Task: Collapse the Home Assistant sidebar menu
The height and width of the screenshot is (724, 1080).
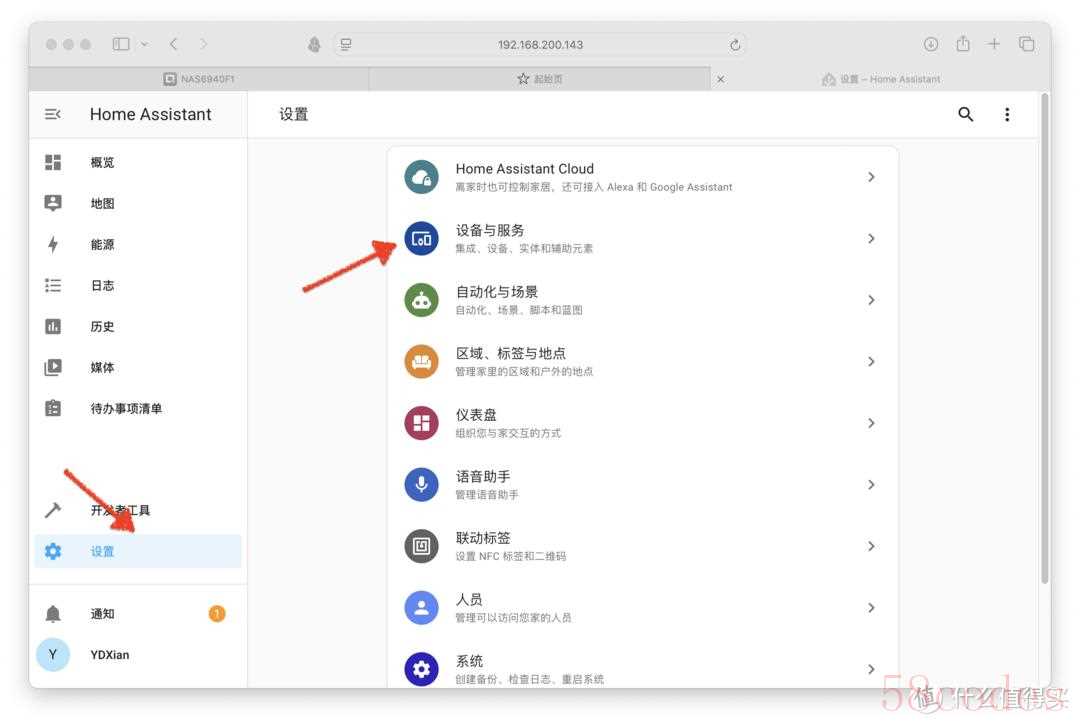Action: pyautogui.click(x=52, y=114)
